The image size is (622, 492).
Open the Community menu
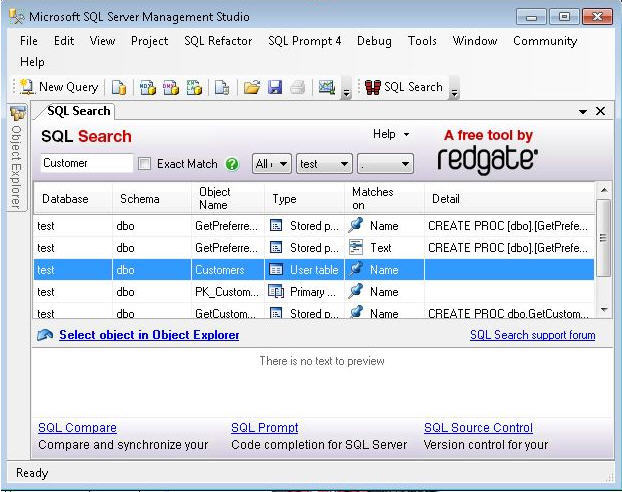[x=545, y=41]
